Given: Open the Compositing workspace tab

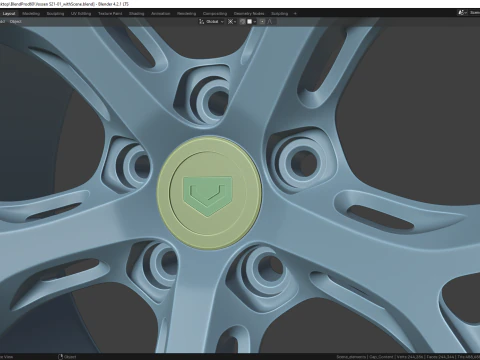Looking at the screenshot, I should tap(215, 14).
